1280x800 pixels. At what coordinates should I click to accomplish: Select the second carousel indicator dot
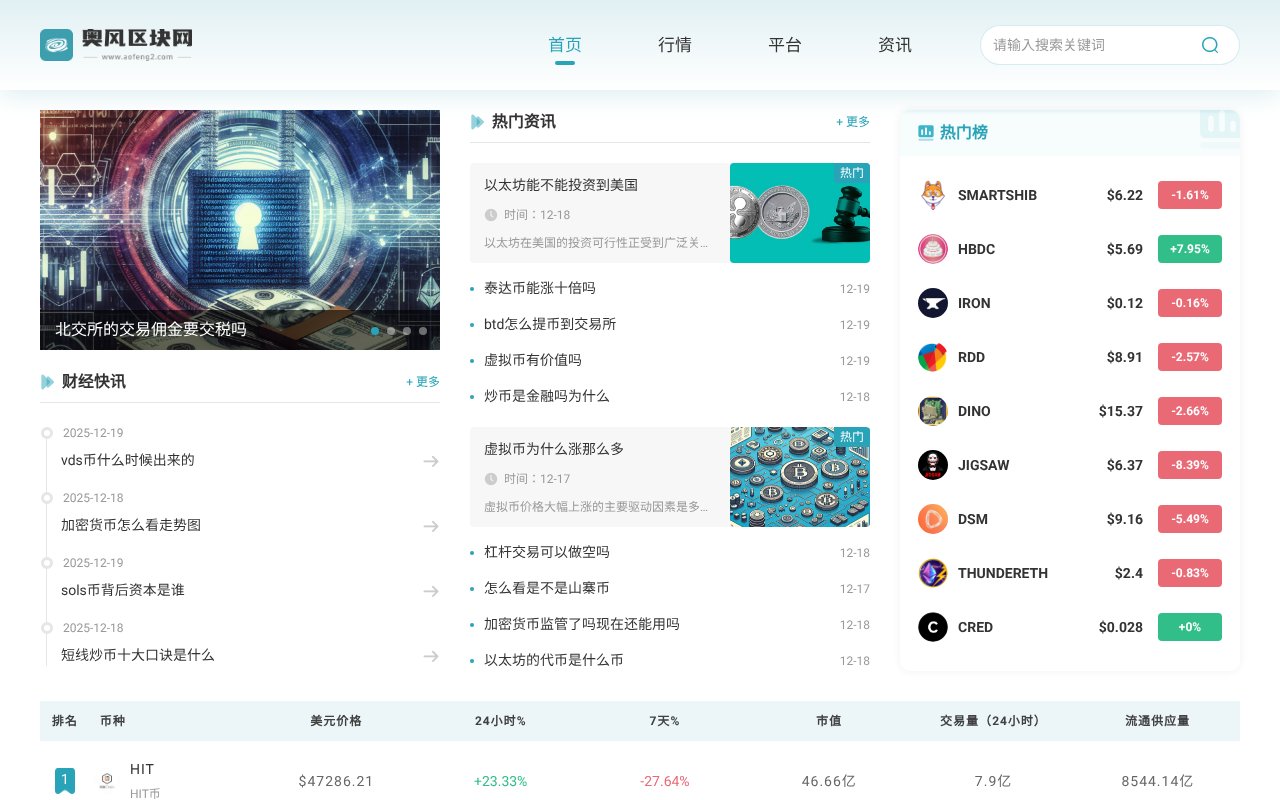391,331
